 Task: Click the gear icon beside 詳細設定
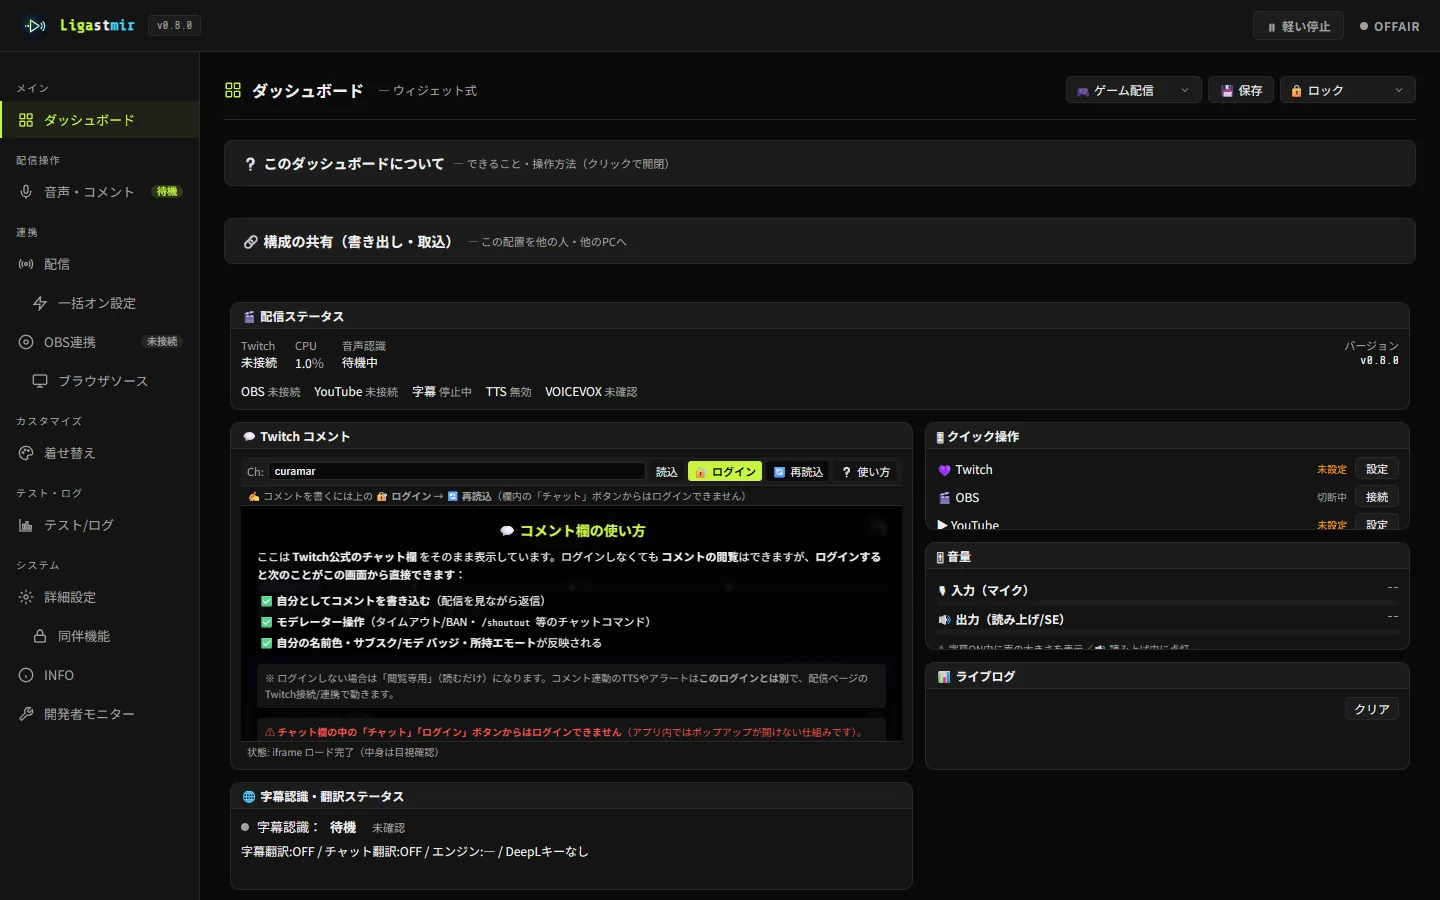[26, 597]
